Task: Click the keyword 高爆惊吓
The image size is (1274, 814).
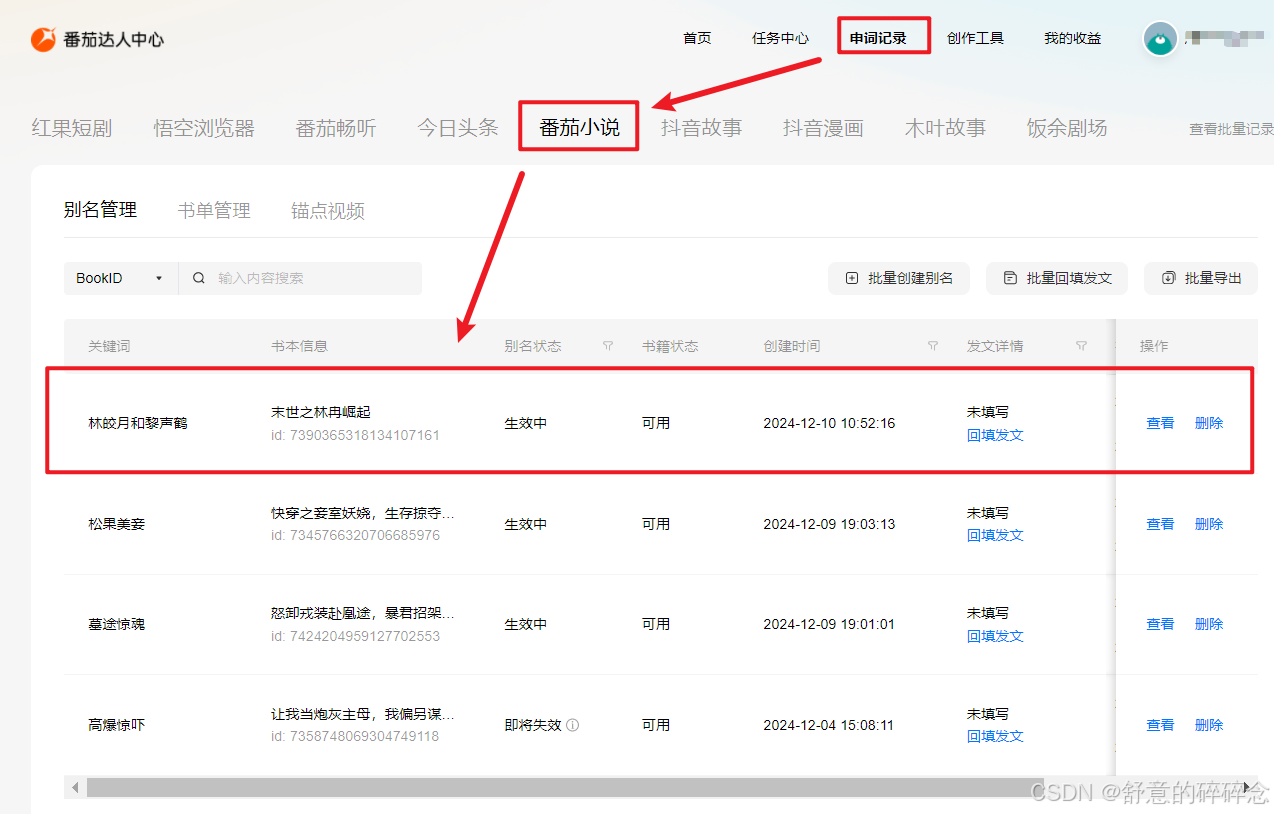Action: click(x=117, y=725)
